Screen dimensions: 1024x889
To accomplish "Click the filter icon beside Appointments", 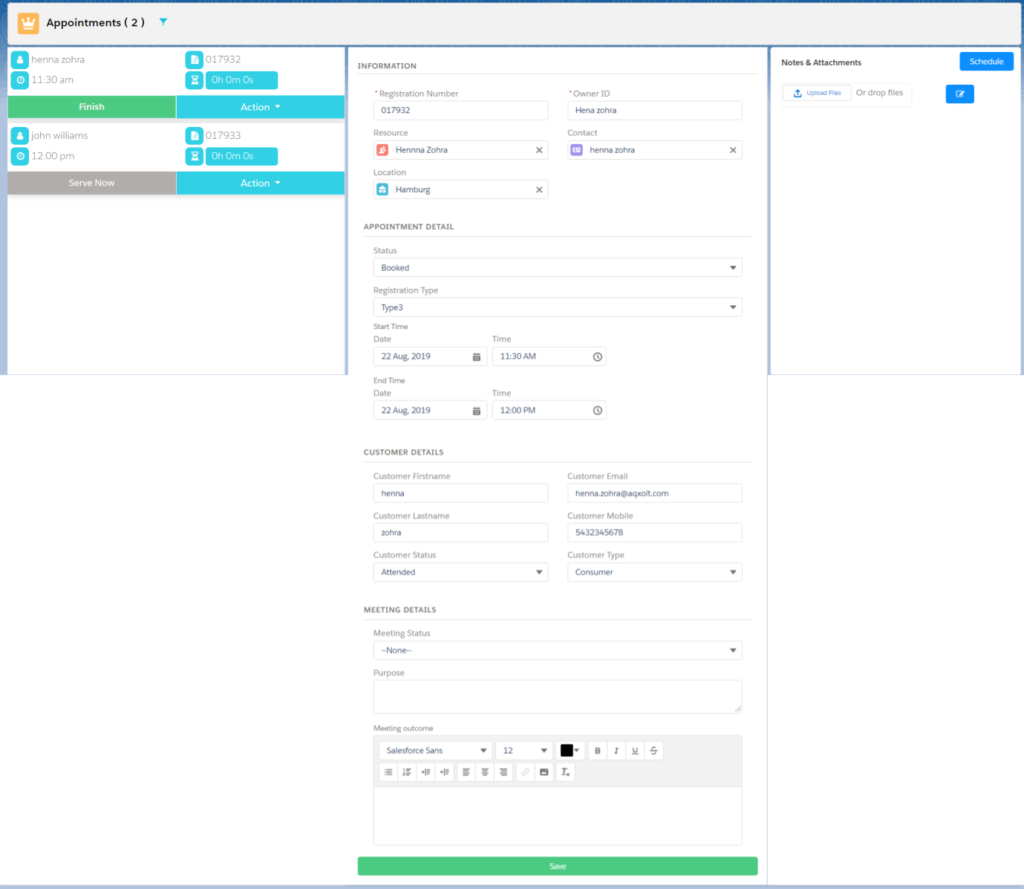I will pos(163,22).
